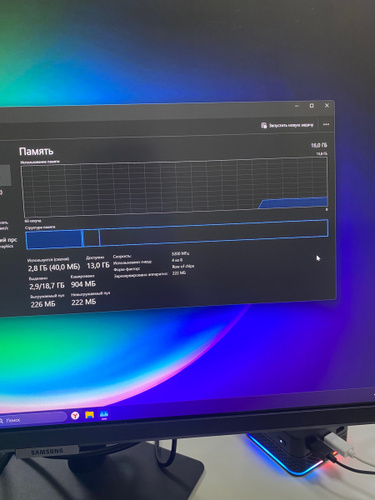Image resolution: width=375 pixels, height=500 pixels.
Task: Select the highlighted memory item in sidebar
Action: coord(5,176)
